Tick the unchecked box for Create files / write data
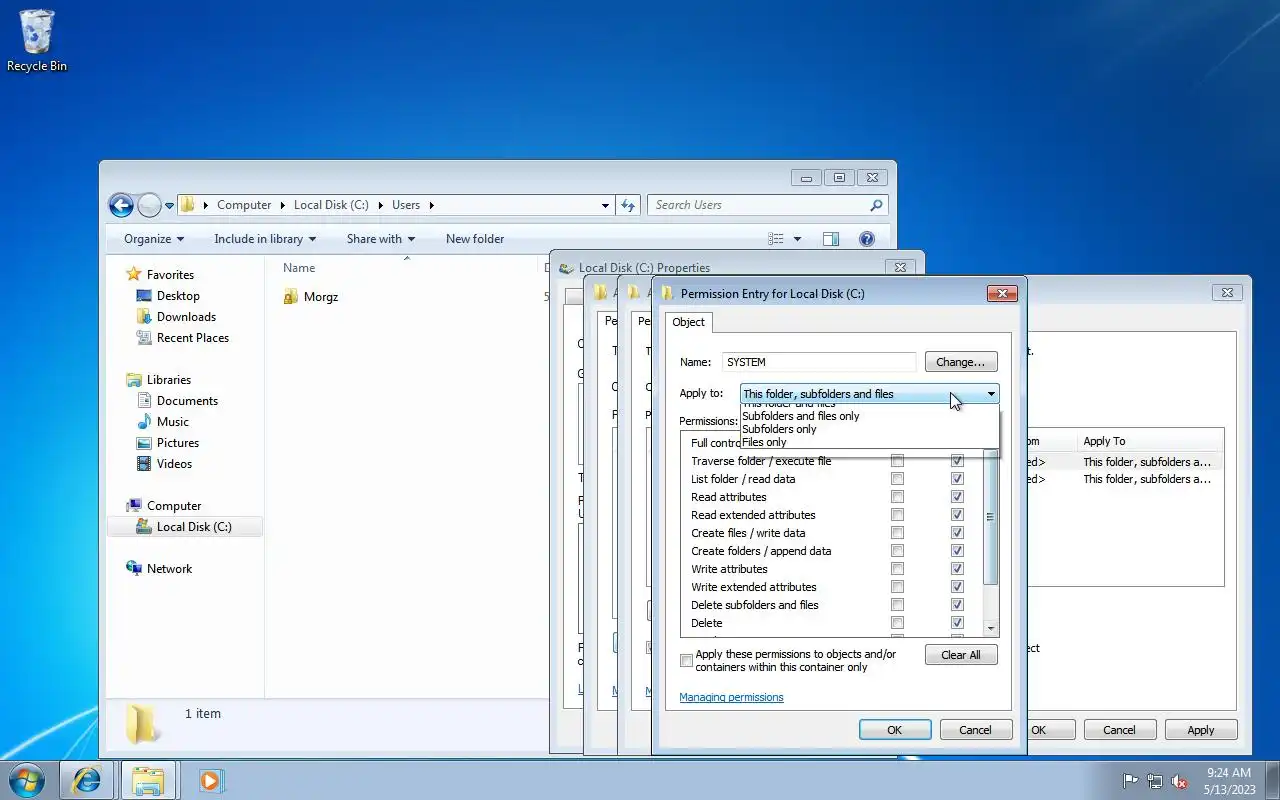1280x800 pixels. pos(897,533)
